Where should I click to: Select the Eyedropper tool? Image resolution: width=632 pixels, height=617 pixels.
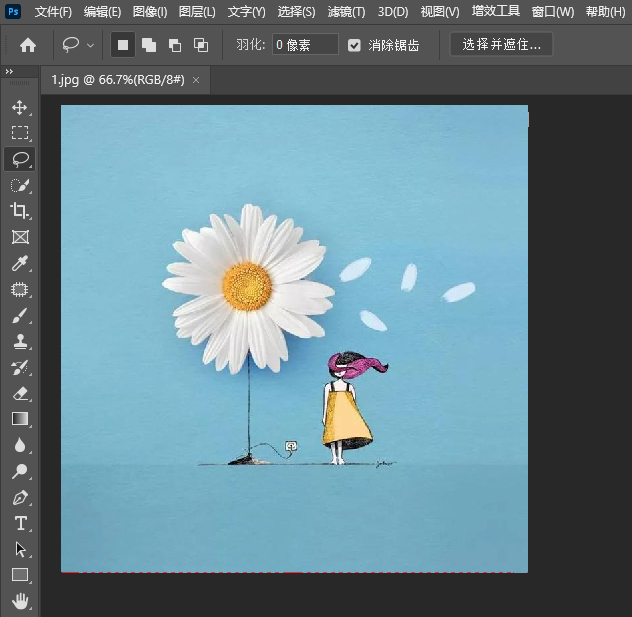(19, 264)
